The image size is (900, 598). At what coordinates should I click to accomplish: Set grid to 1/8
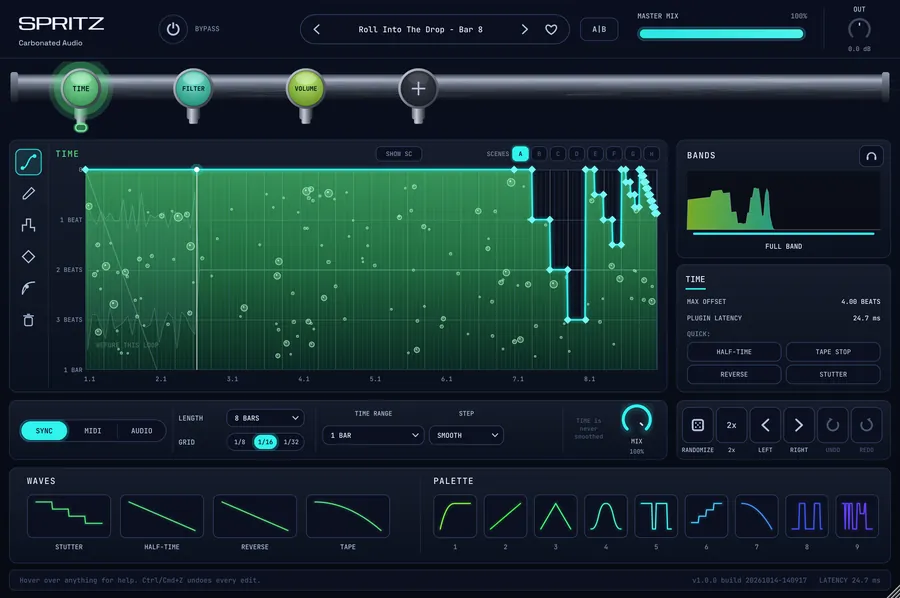click(x=240, y=442)
